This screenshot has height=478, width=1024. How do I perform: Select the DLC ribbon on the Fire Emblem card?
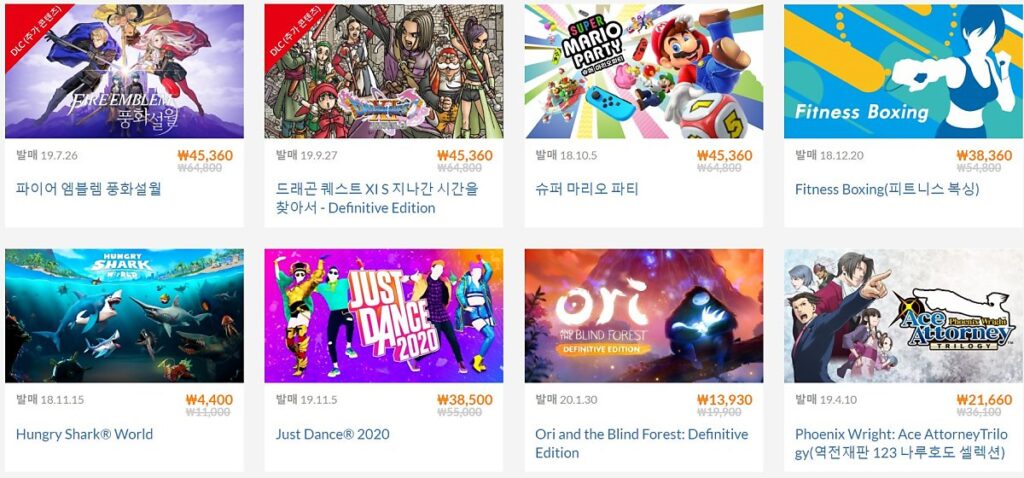point(33,32)
